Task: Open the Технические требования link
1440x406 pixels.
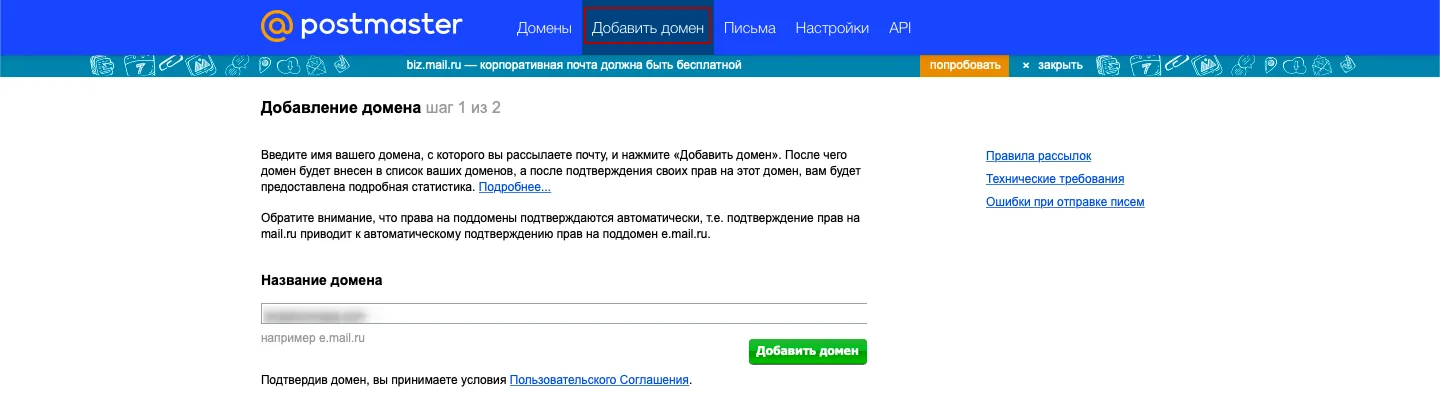Action: [1055, 179]
